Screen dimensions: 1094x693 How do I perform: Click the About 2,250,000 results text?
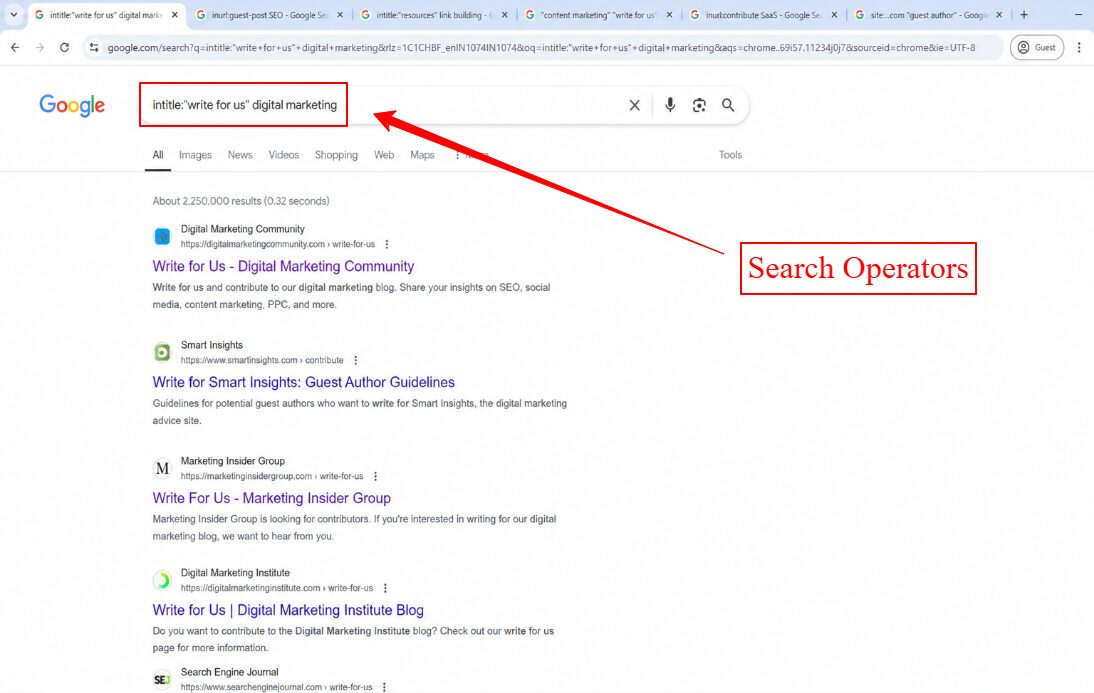241,201
